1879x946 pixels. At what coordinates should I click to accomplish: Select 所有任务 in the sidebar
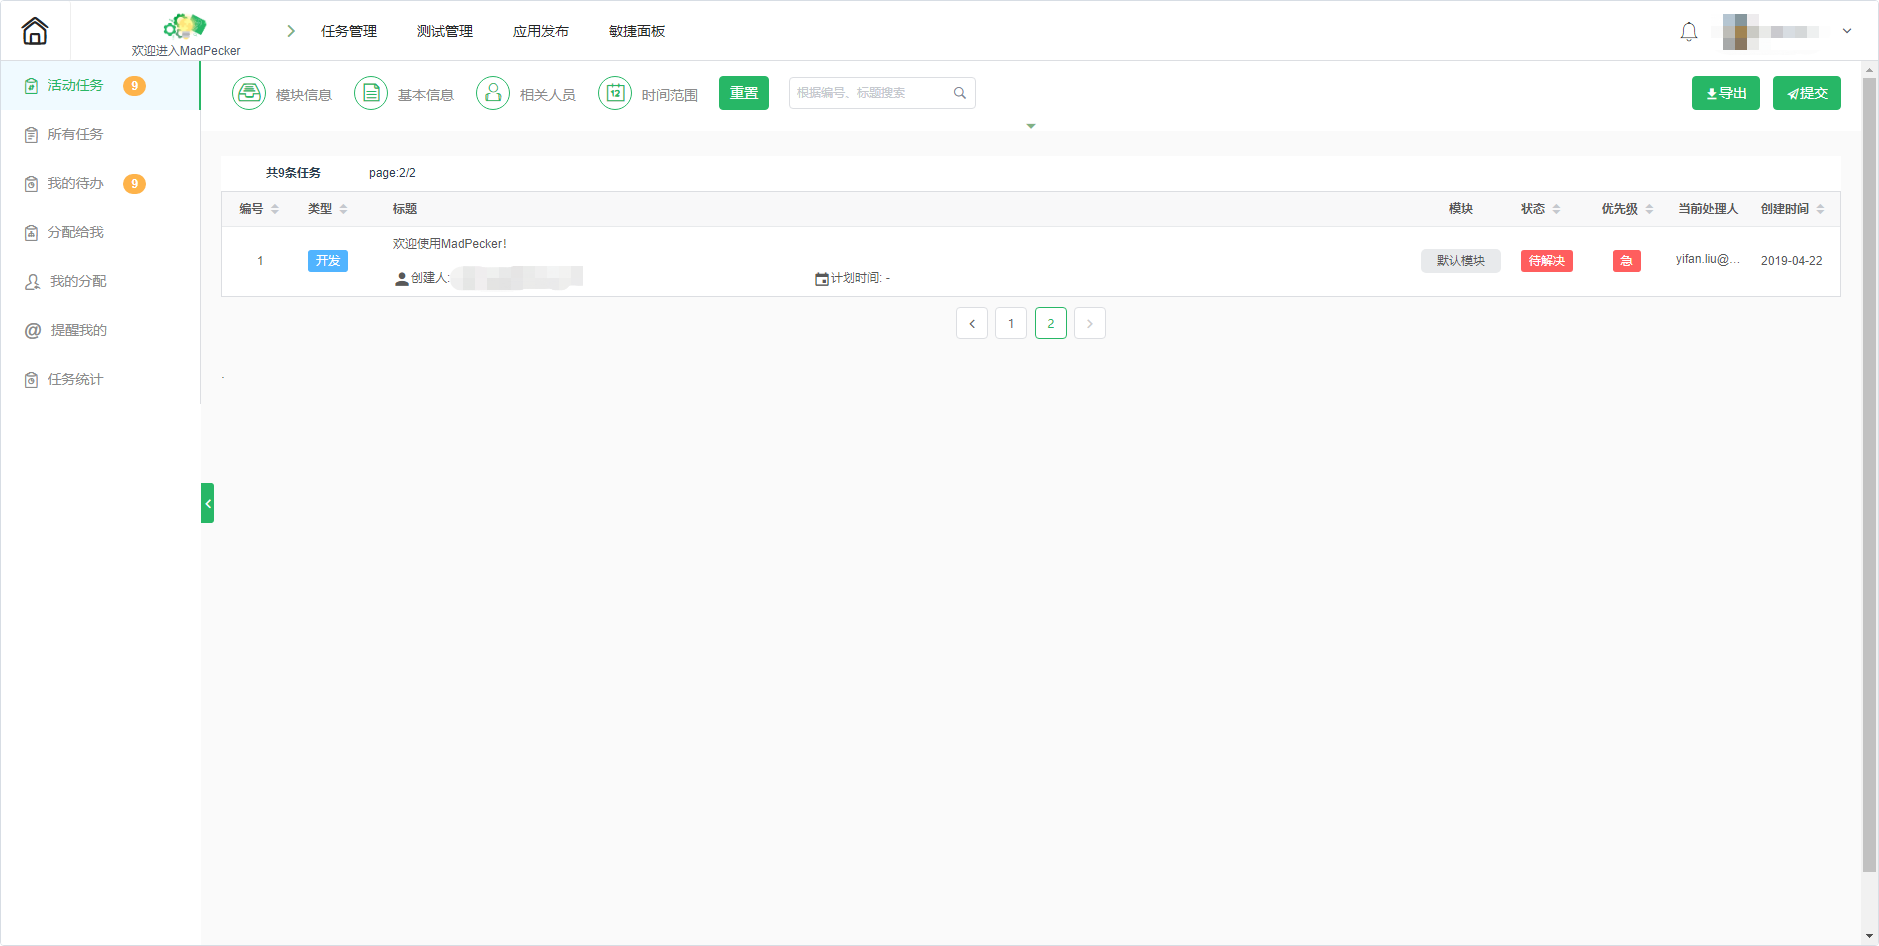[x=100, y=135]
